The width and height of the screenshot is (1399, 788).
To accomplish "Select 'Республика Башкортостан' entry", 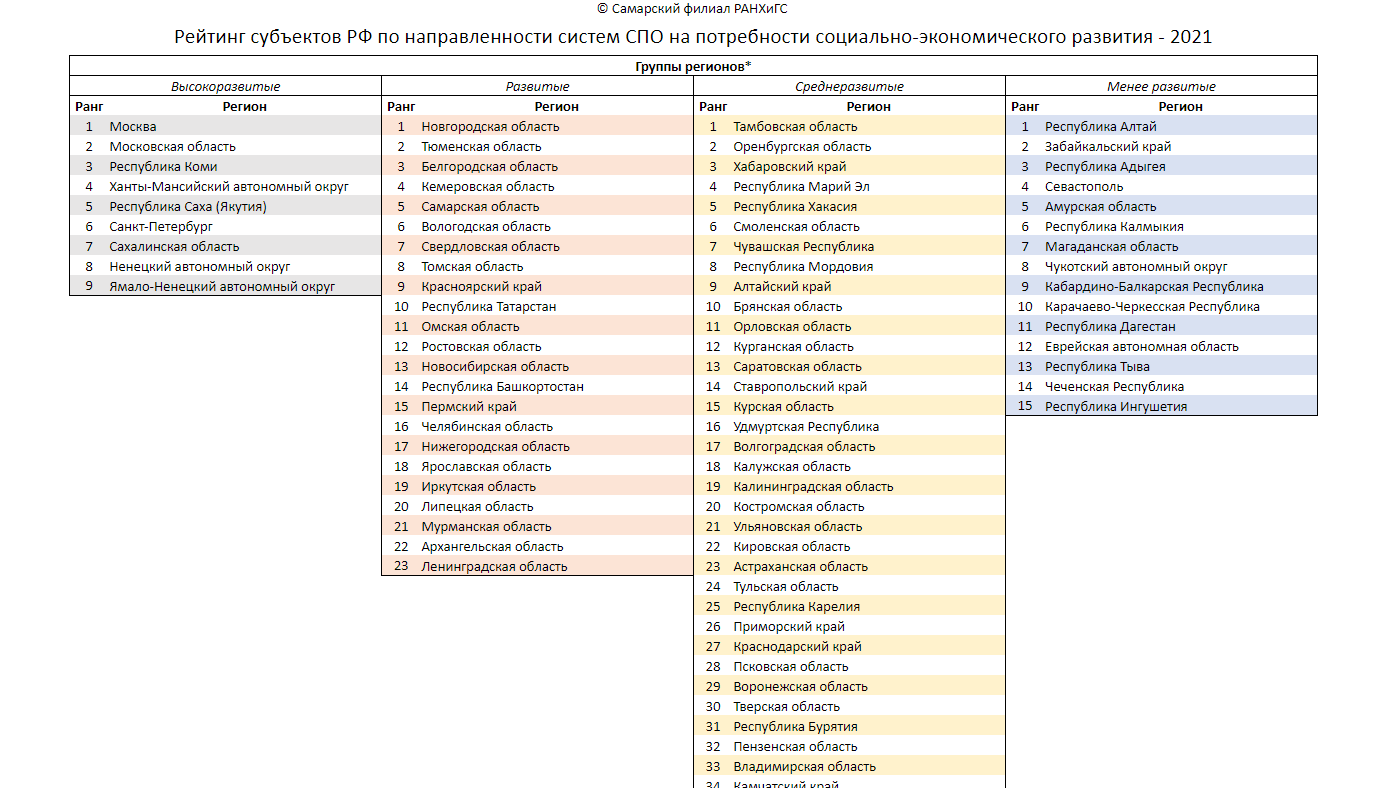I will coord(502,387).
